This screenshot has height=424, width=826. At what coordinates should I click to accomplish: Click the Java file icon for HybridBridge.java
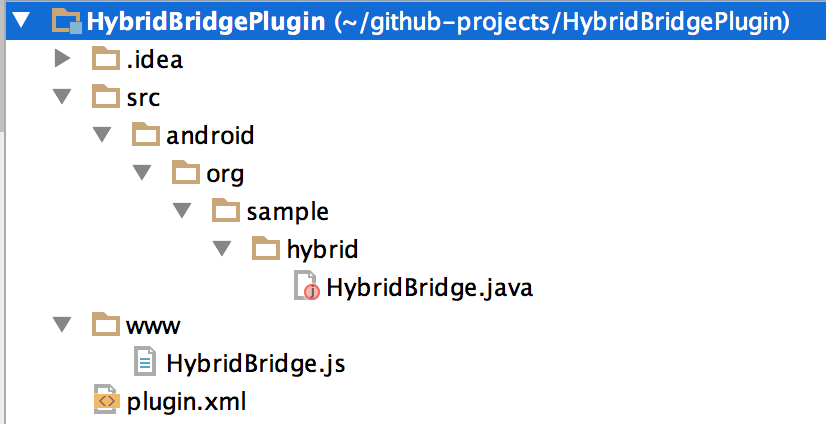(x=306, y=286)
